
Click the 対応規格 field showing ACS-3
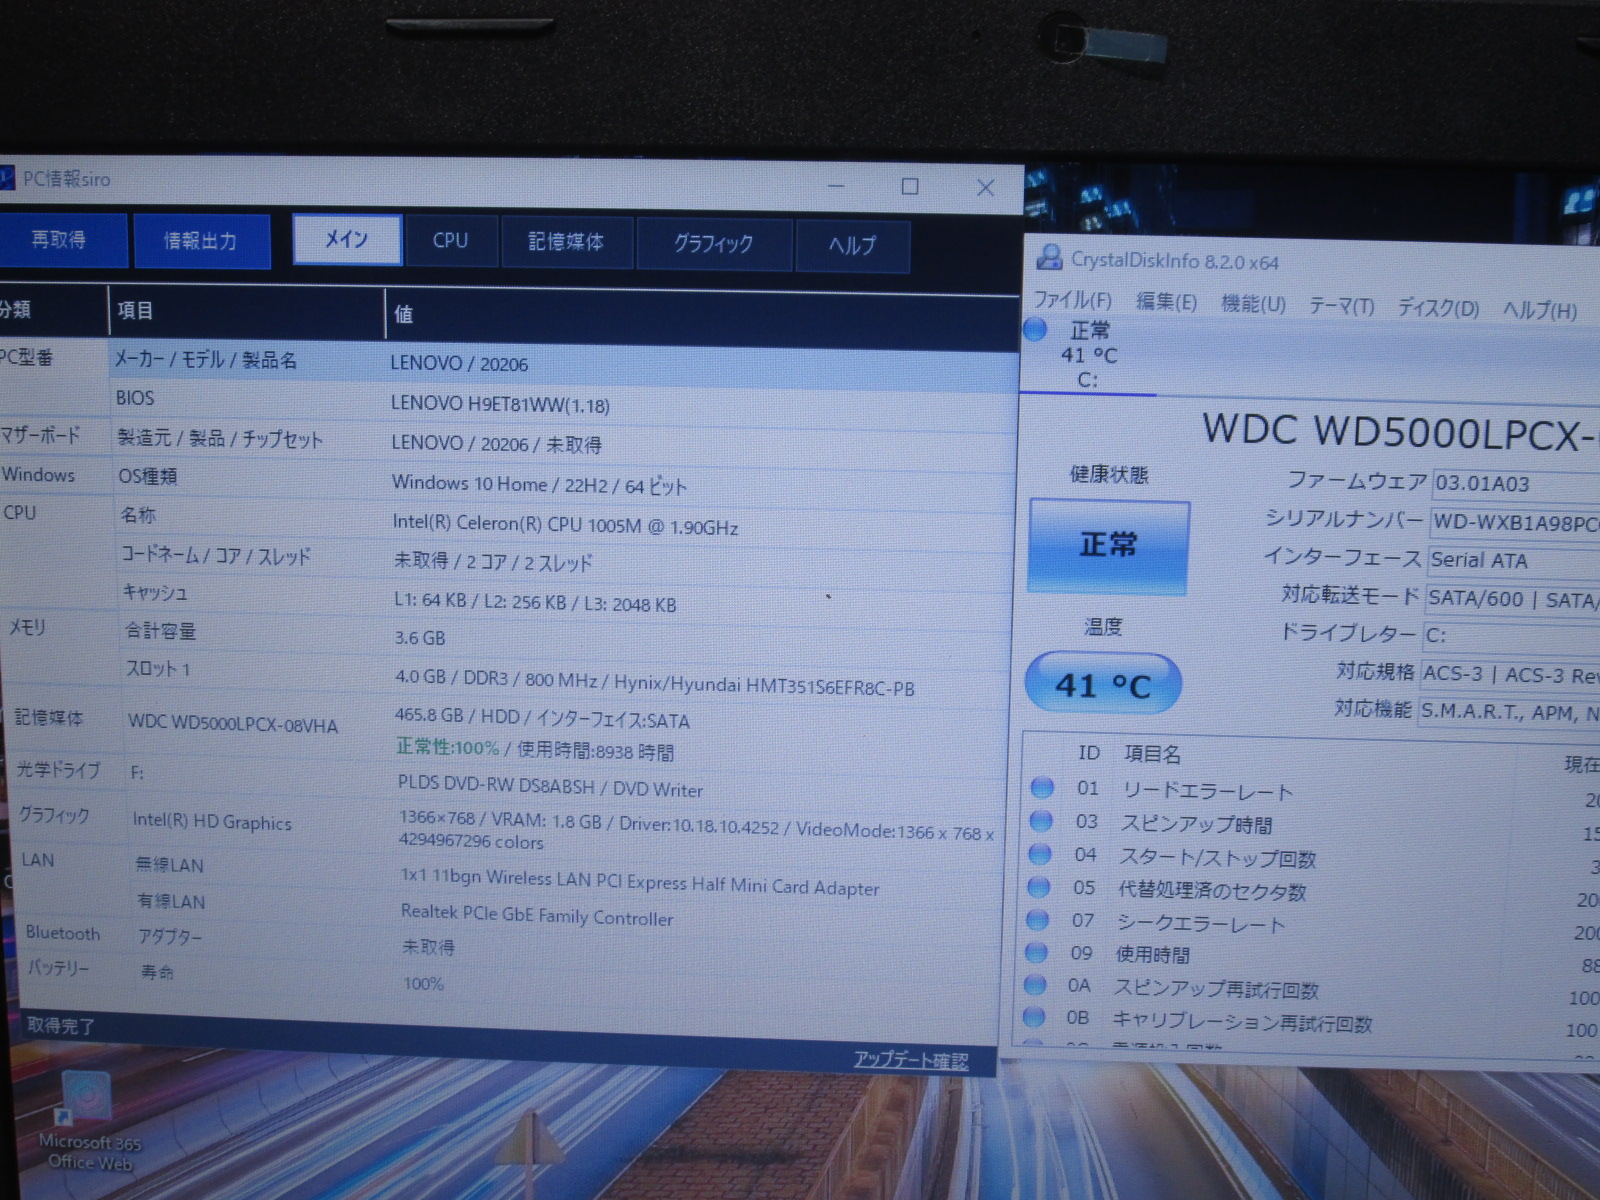point(1510,674)
